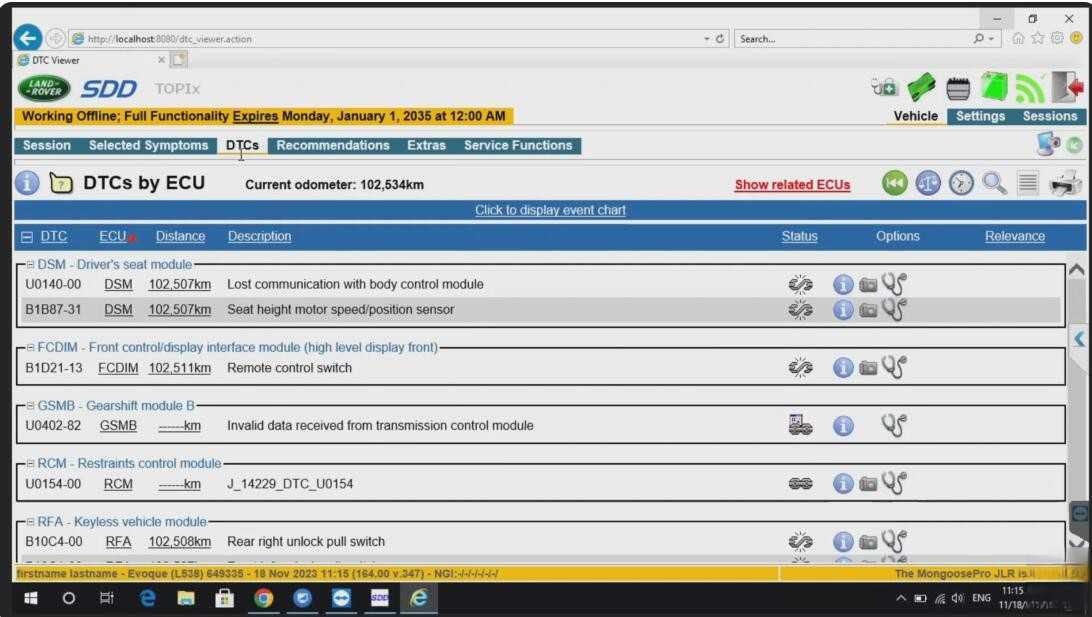
Task: Collapse GSMB - Gearshift module B group
Action: point(31,405)
